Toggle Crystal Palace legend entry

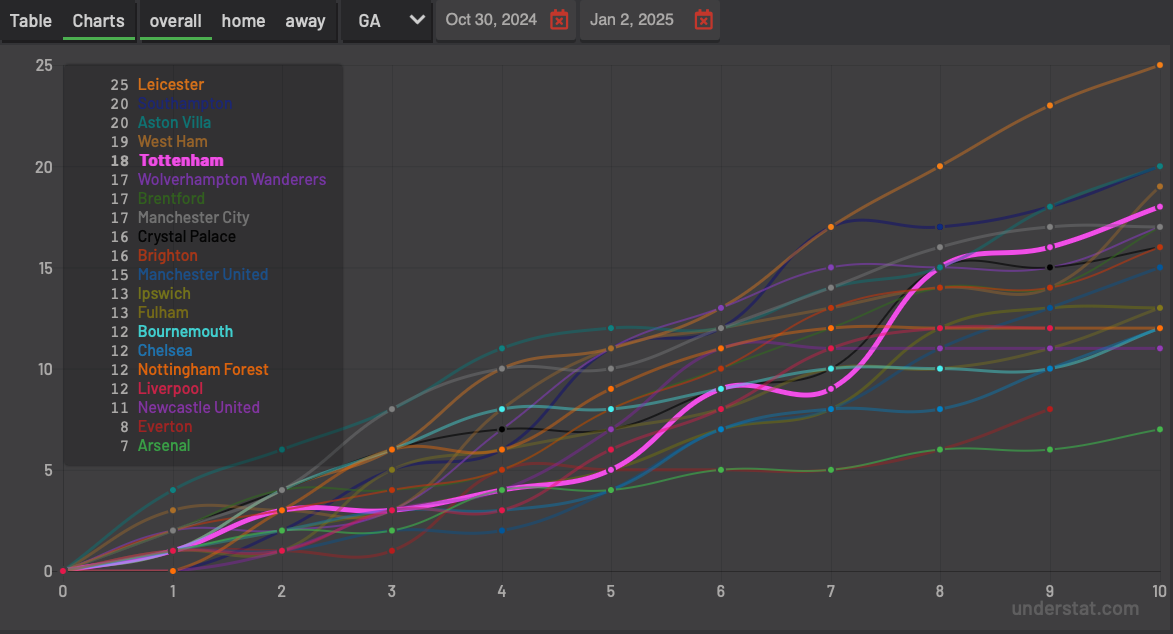click(187, 237)
